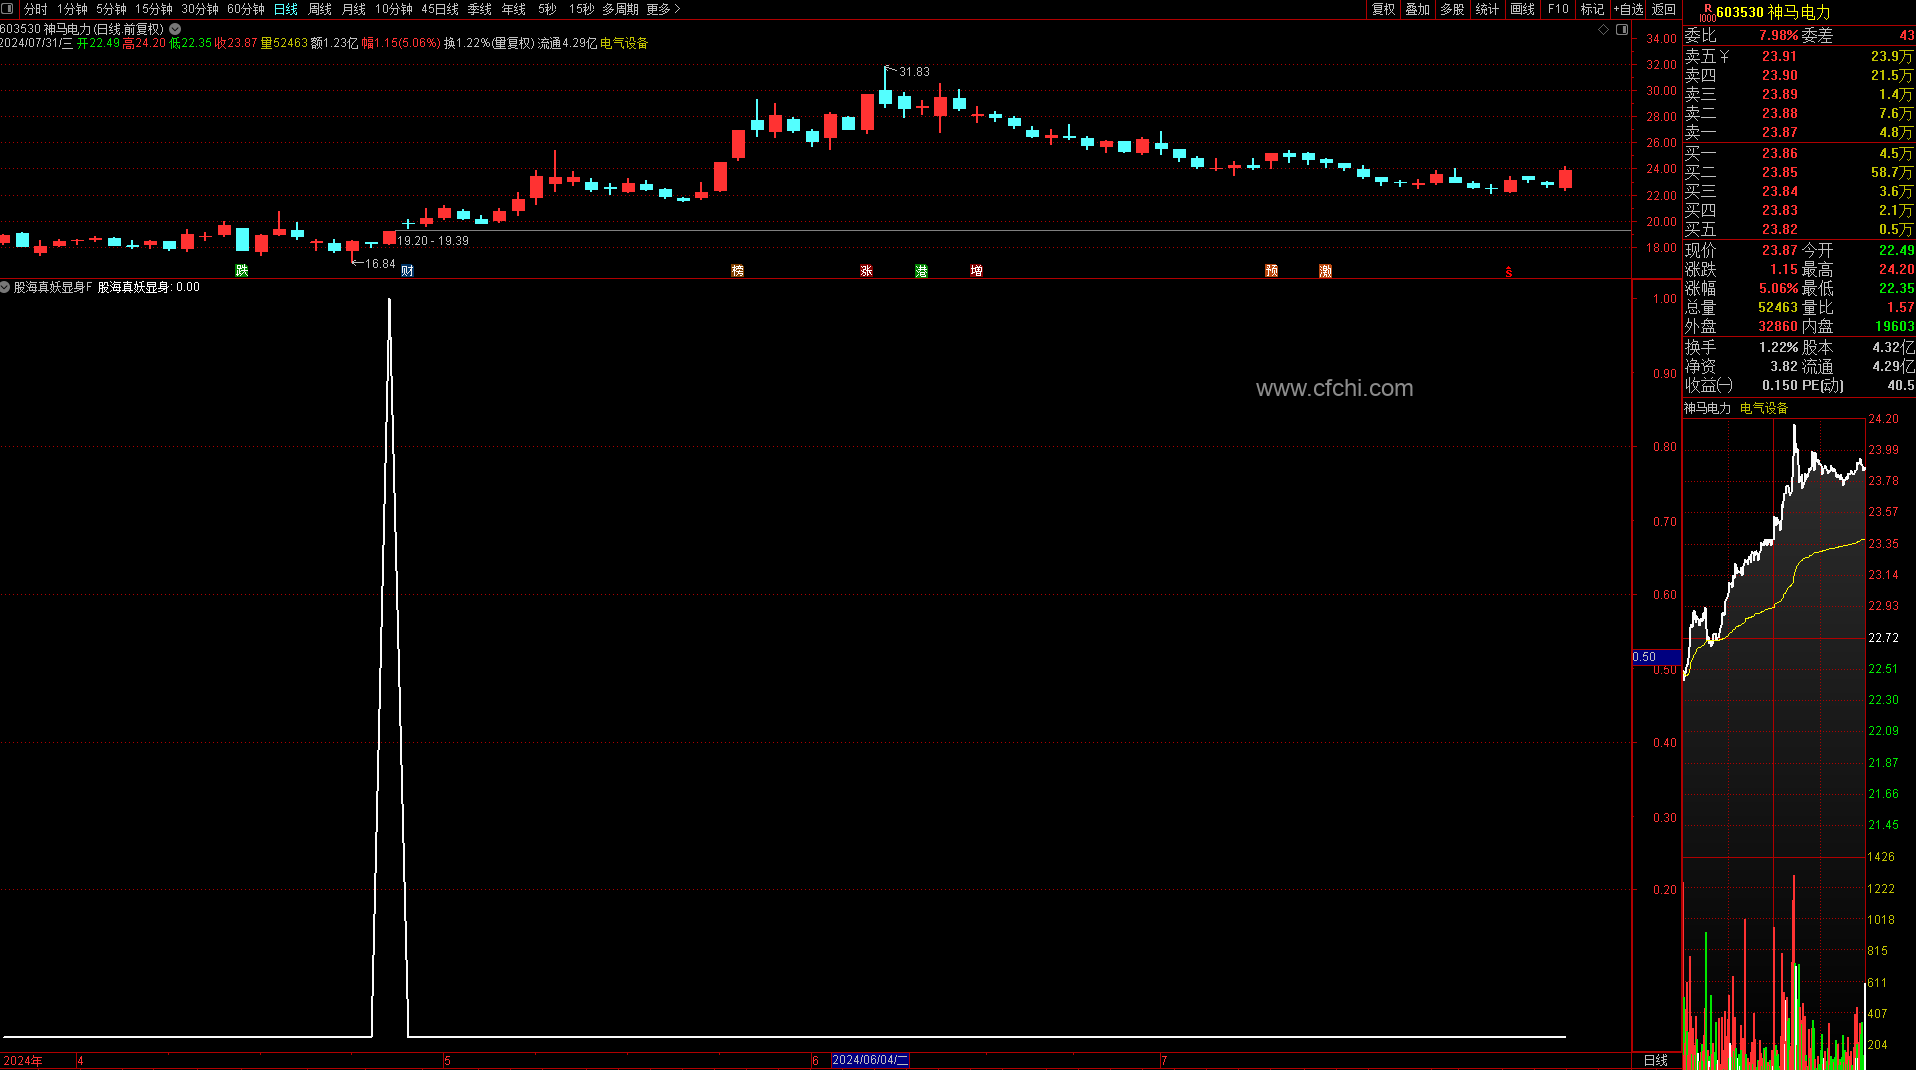The height and width of the screenshot is (1070, 1916).
Task: Click the 2024/06/04 date marker on the timeline
Action: tap(870, 1060)
